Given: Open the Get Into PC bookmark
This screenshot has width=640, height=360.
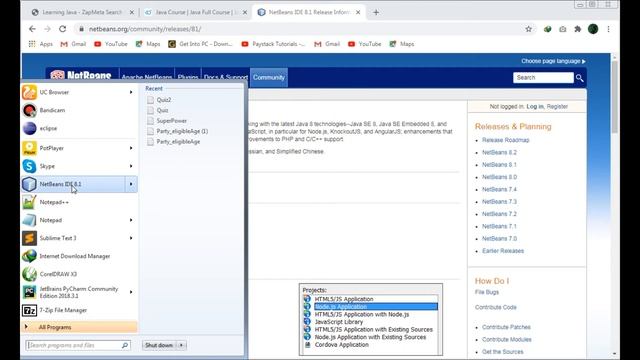Looking at the screenshot, I should pyautogui.click(x=200, y=44).
